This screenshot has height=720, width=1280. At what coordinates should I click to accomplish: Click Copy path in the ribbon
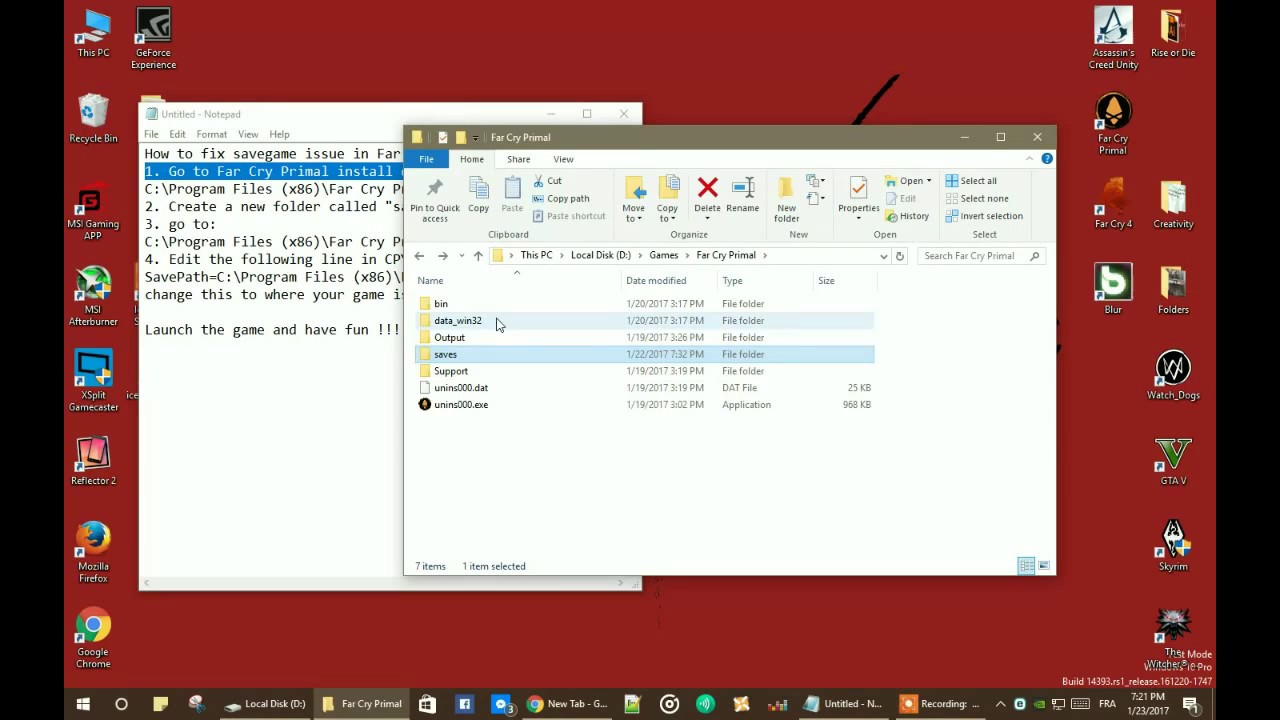(561, 198)
